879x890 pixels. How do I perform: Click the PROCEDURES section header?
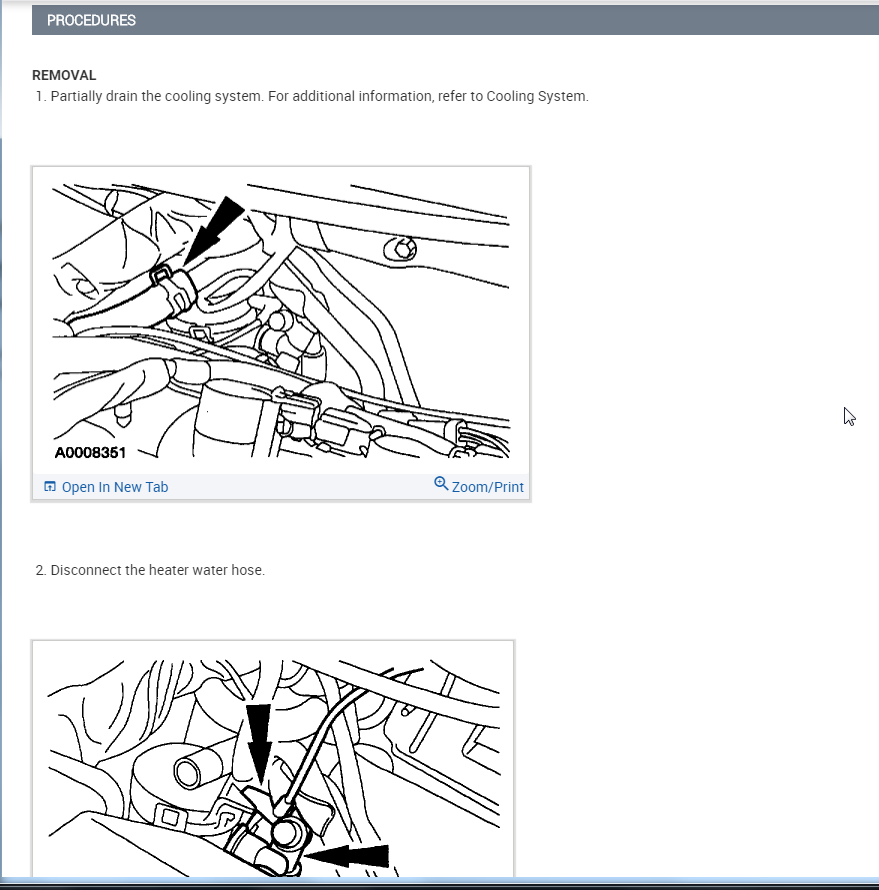point(455,20)
